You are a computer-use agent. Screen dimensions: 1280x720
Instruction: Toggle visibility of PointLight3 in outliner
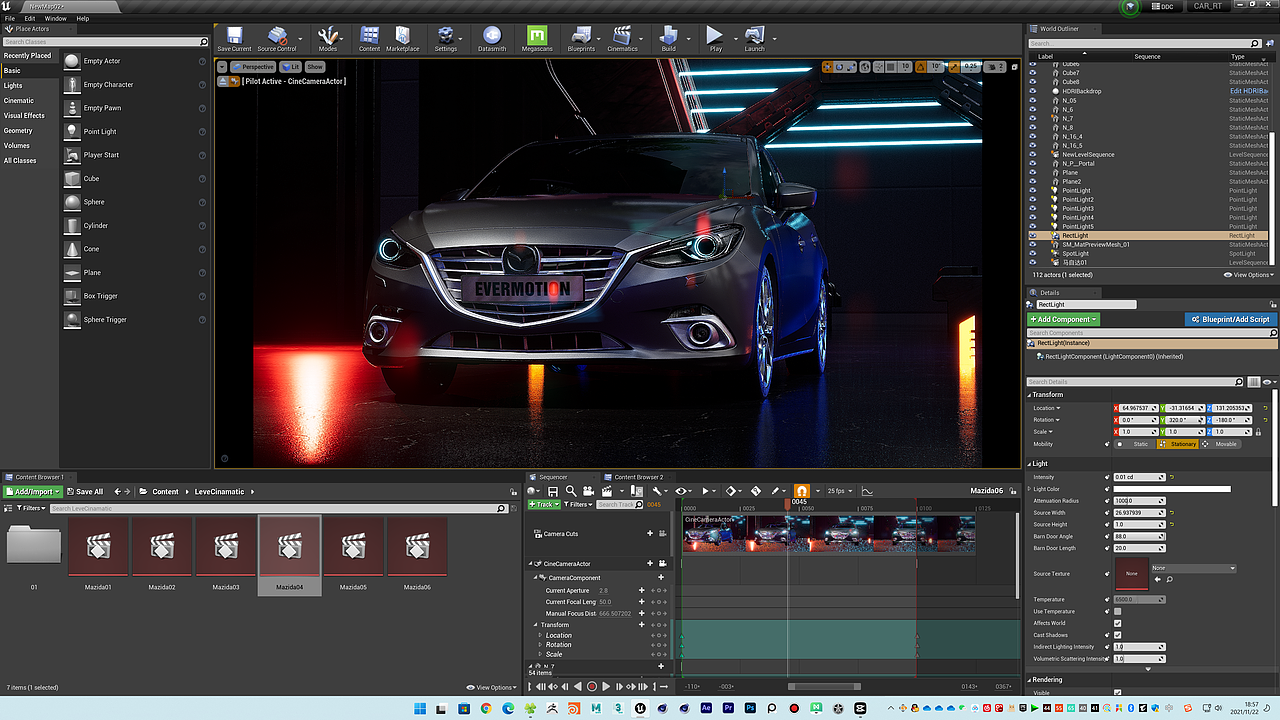pos(1033,209)
